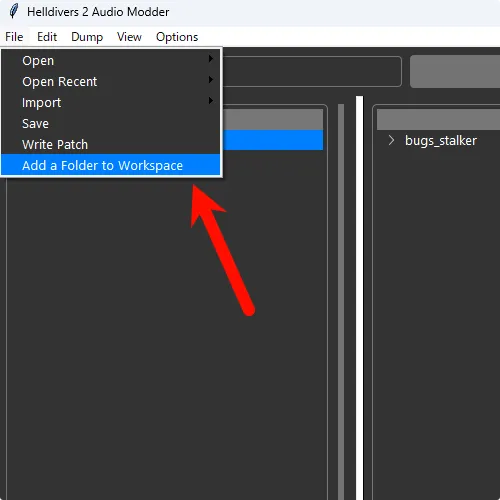Choose Import in the File menu
This screenshot has height=500, width=500.
click(x=111, y=102)
